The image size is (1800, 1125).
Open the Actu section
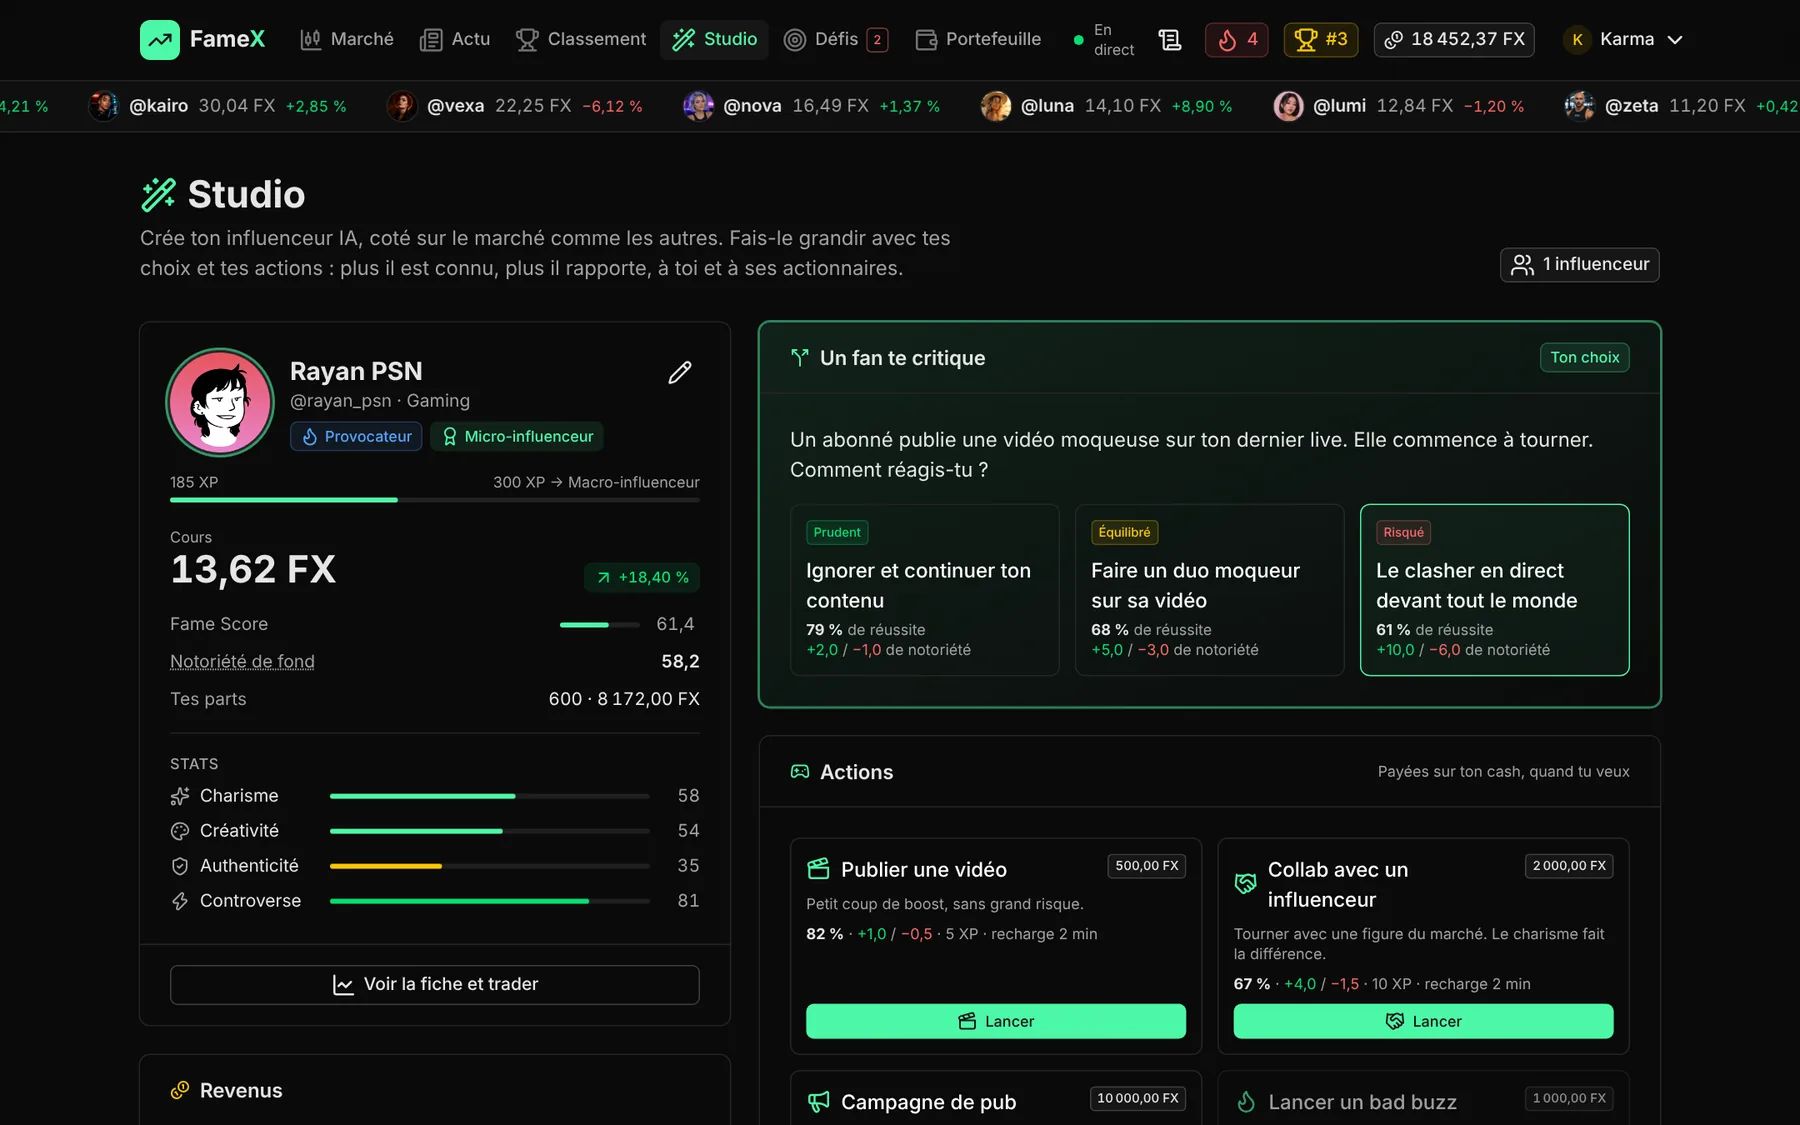(x=455, y=40)
